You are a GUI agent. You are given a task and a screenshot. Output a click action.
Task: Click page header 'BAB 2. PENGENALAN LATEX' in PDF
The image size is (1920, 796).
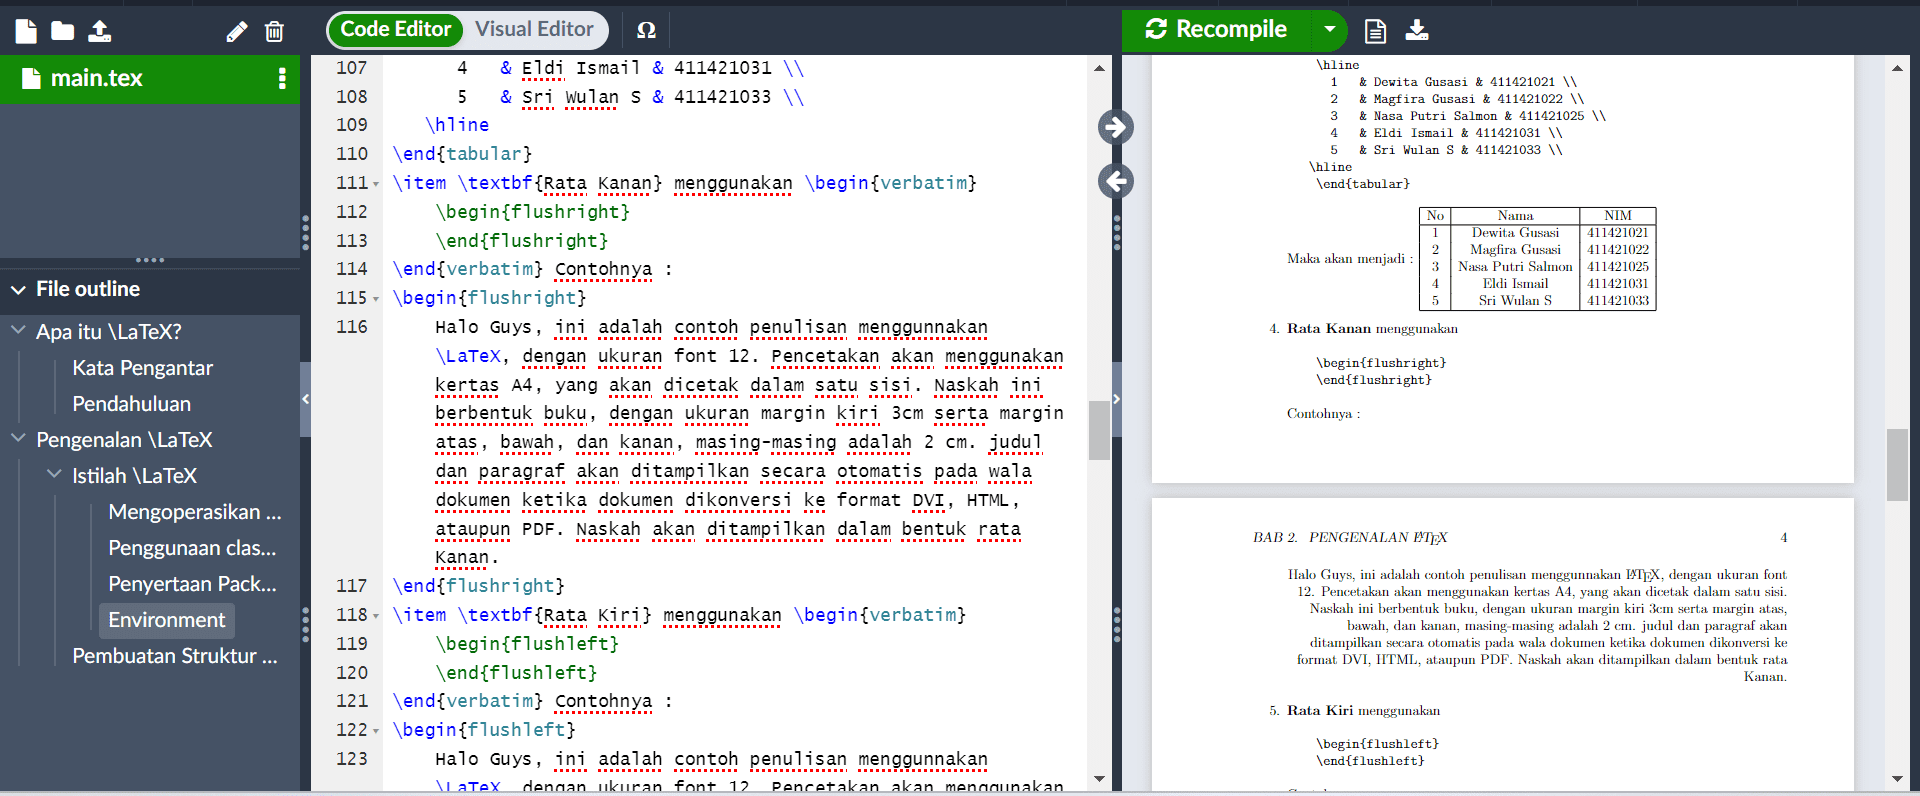point(1350,538)
